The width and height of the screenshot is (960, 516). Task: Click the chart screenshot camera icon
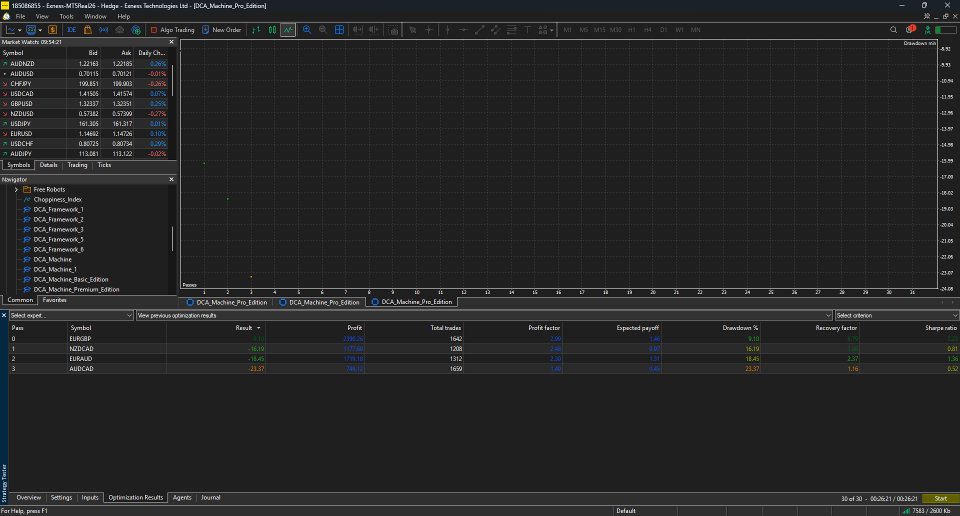(394, 29)
